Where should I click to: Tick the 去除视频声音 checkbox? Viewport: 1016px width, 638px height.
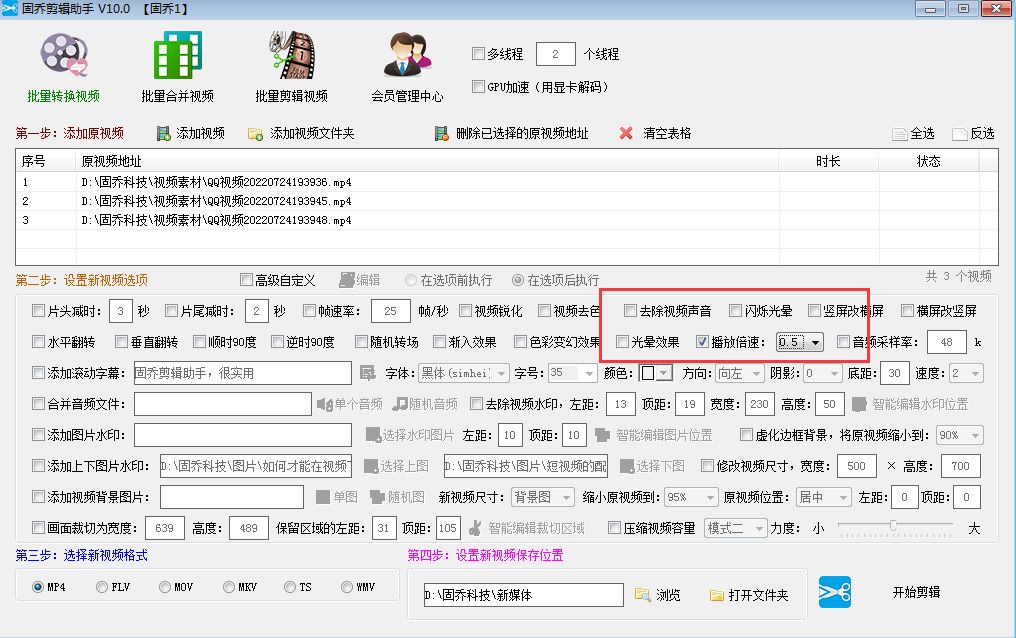click(x=630, y=311)
